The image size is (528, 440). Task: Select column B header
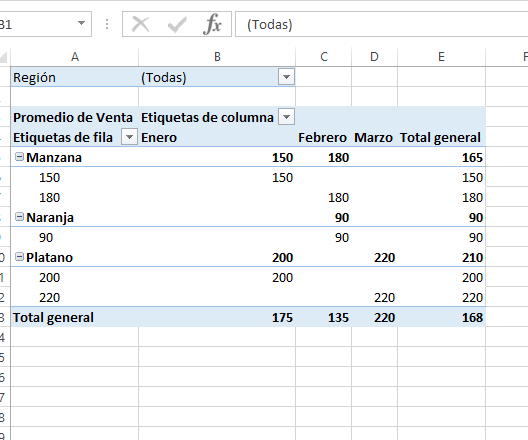(217, 57)
